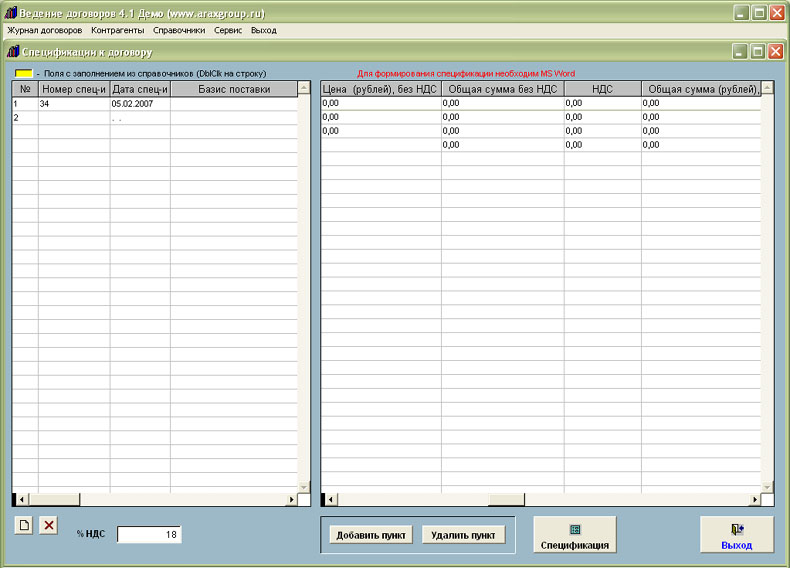
Task: Click first row 0,00 in Цена column
Action: click(x=381, y=103)
